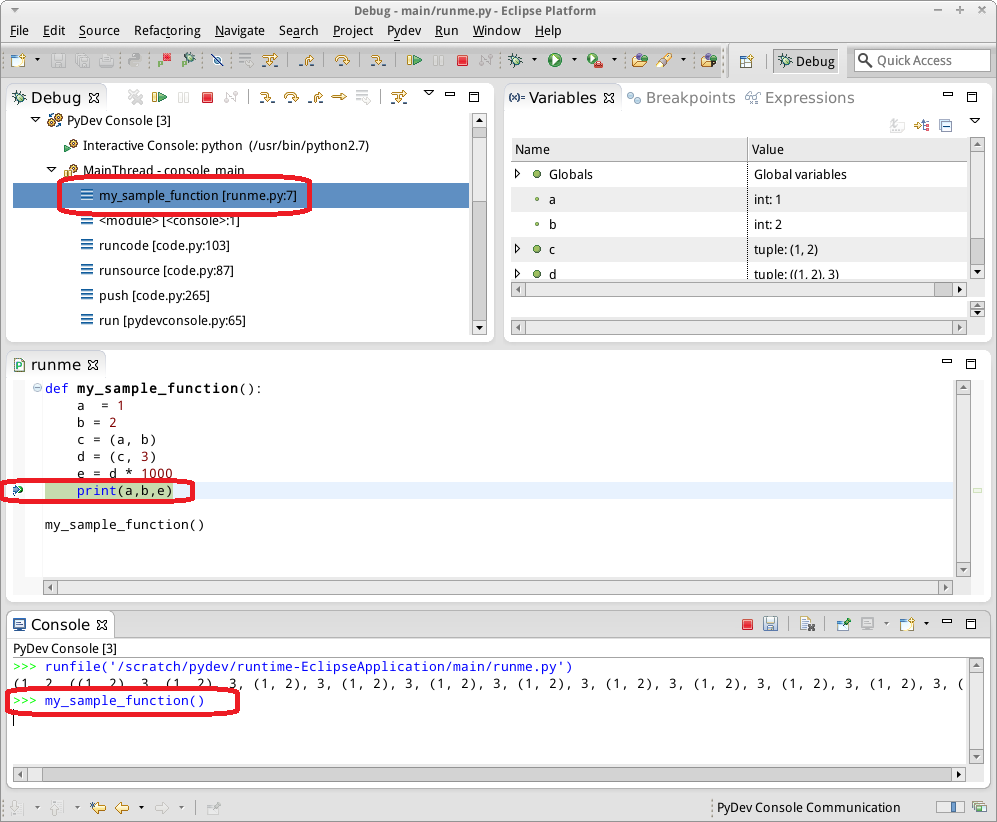The height and width of the screenshot is (822, 997).
Task: Select Interactive Console: python entry
Action: (226, 146)
